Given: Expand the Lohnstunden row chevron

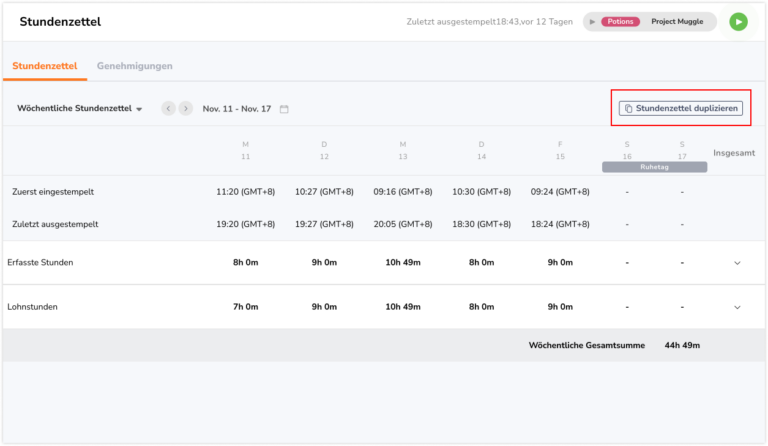Looking at the screenshot, I should point(737,307).
